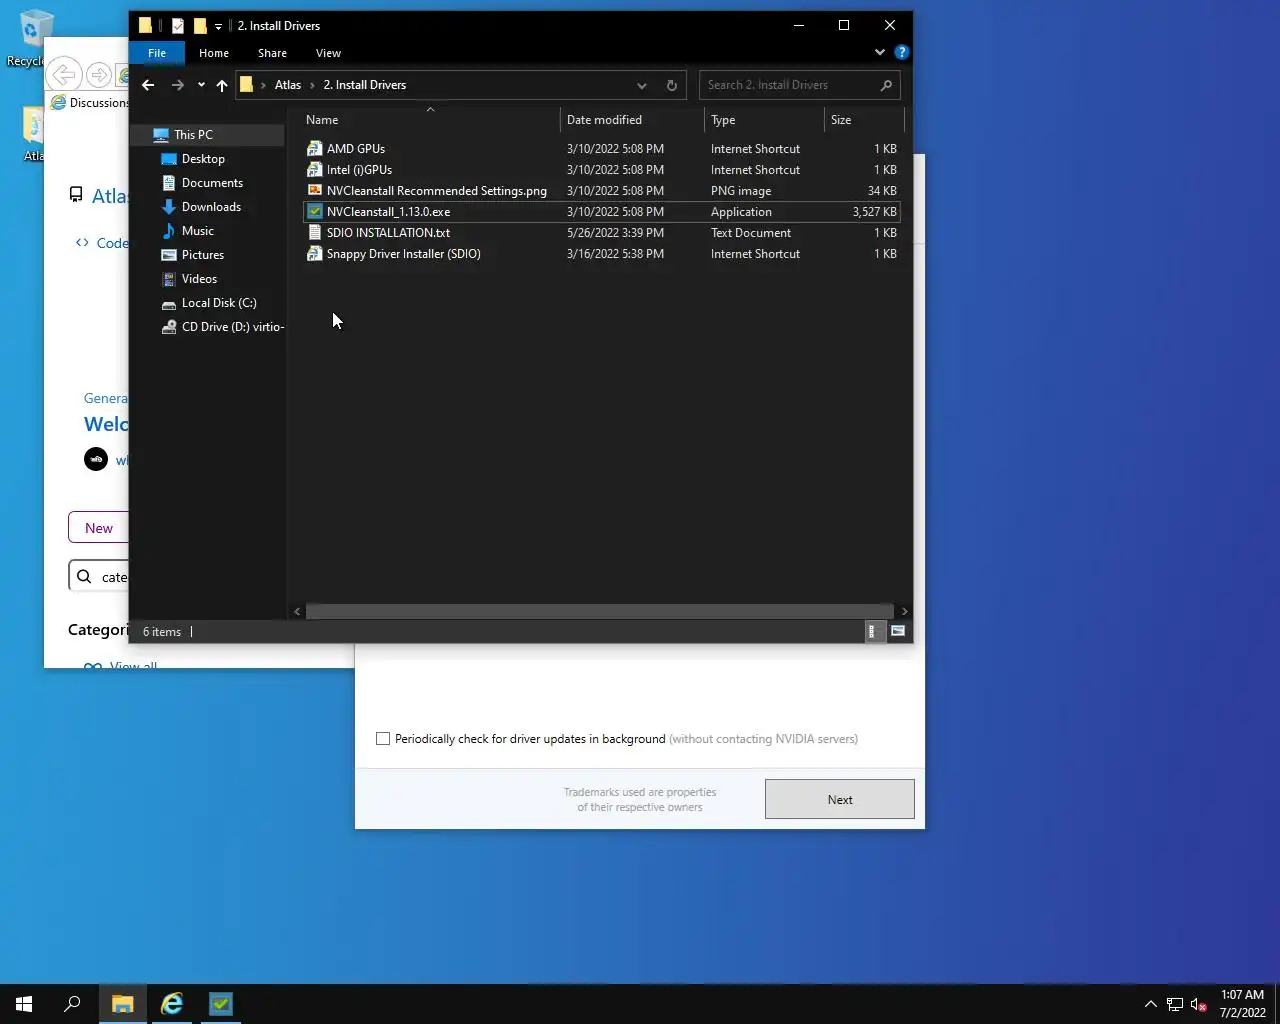Click Properties quick access toolbar icon

point(178,26)
